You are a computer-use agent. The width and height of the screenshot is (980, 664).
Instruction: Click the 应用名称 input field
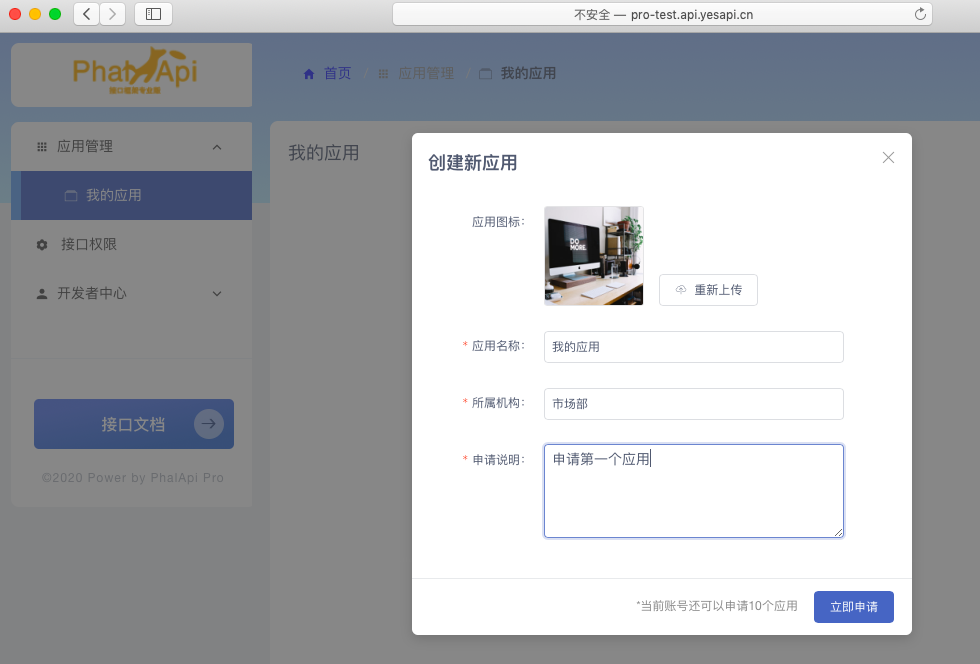(x=693, y=347)
